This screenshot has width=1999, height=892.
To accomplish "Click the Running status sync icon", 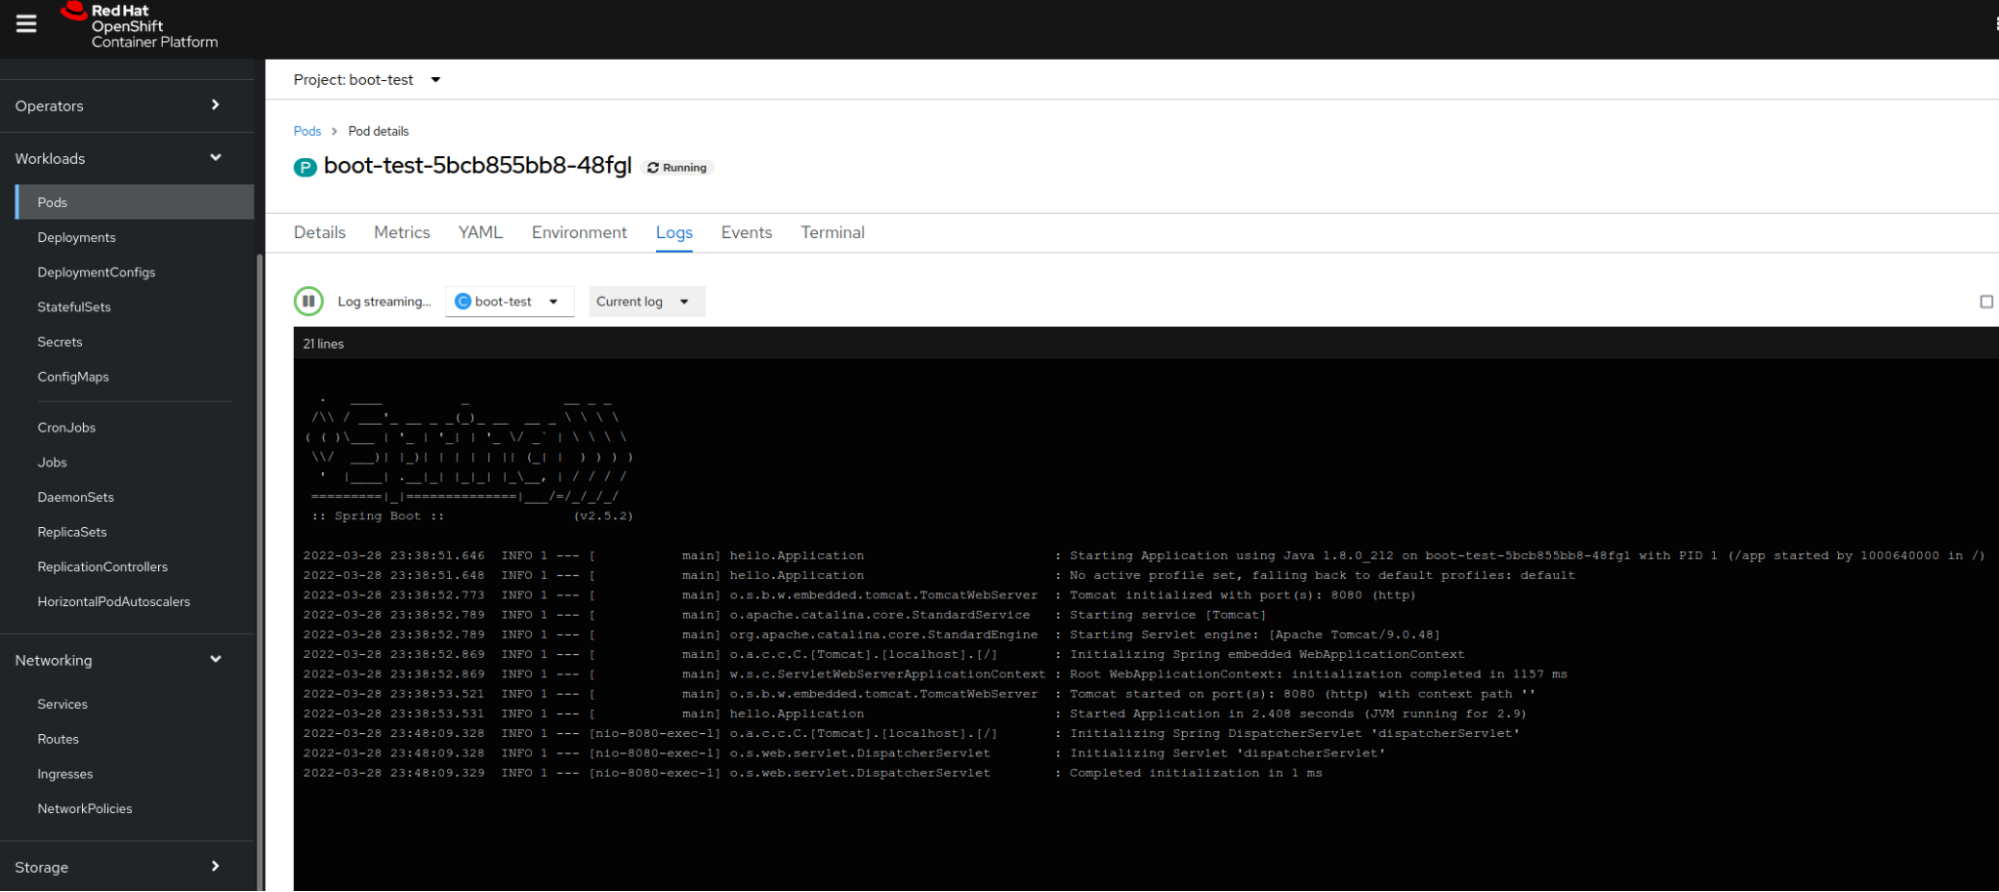I will pos(653,168).
